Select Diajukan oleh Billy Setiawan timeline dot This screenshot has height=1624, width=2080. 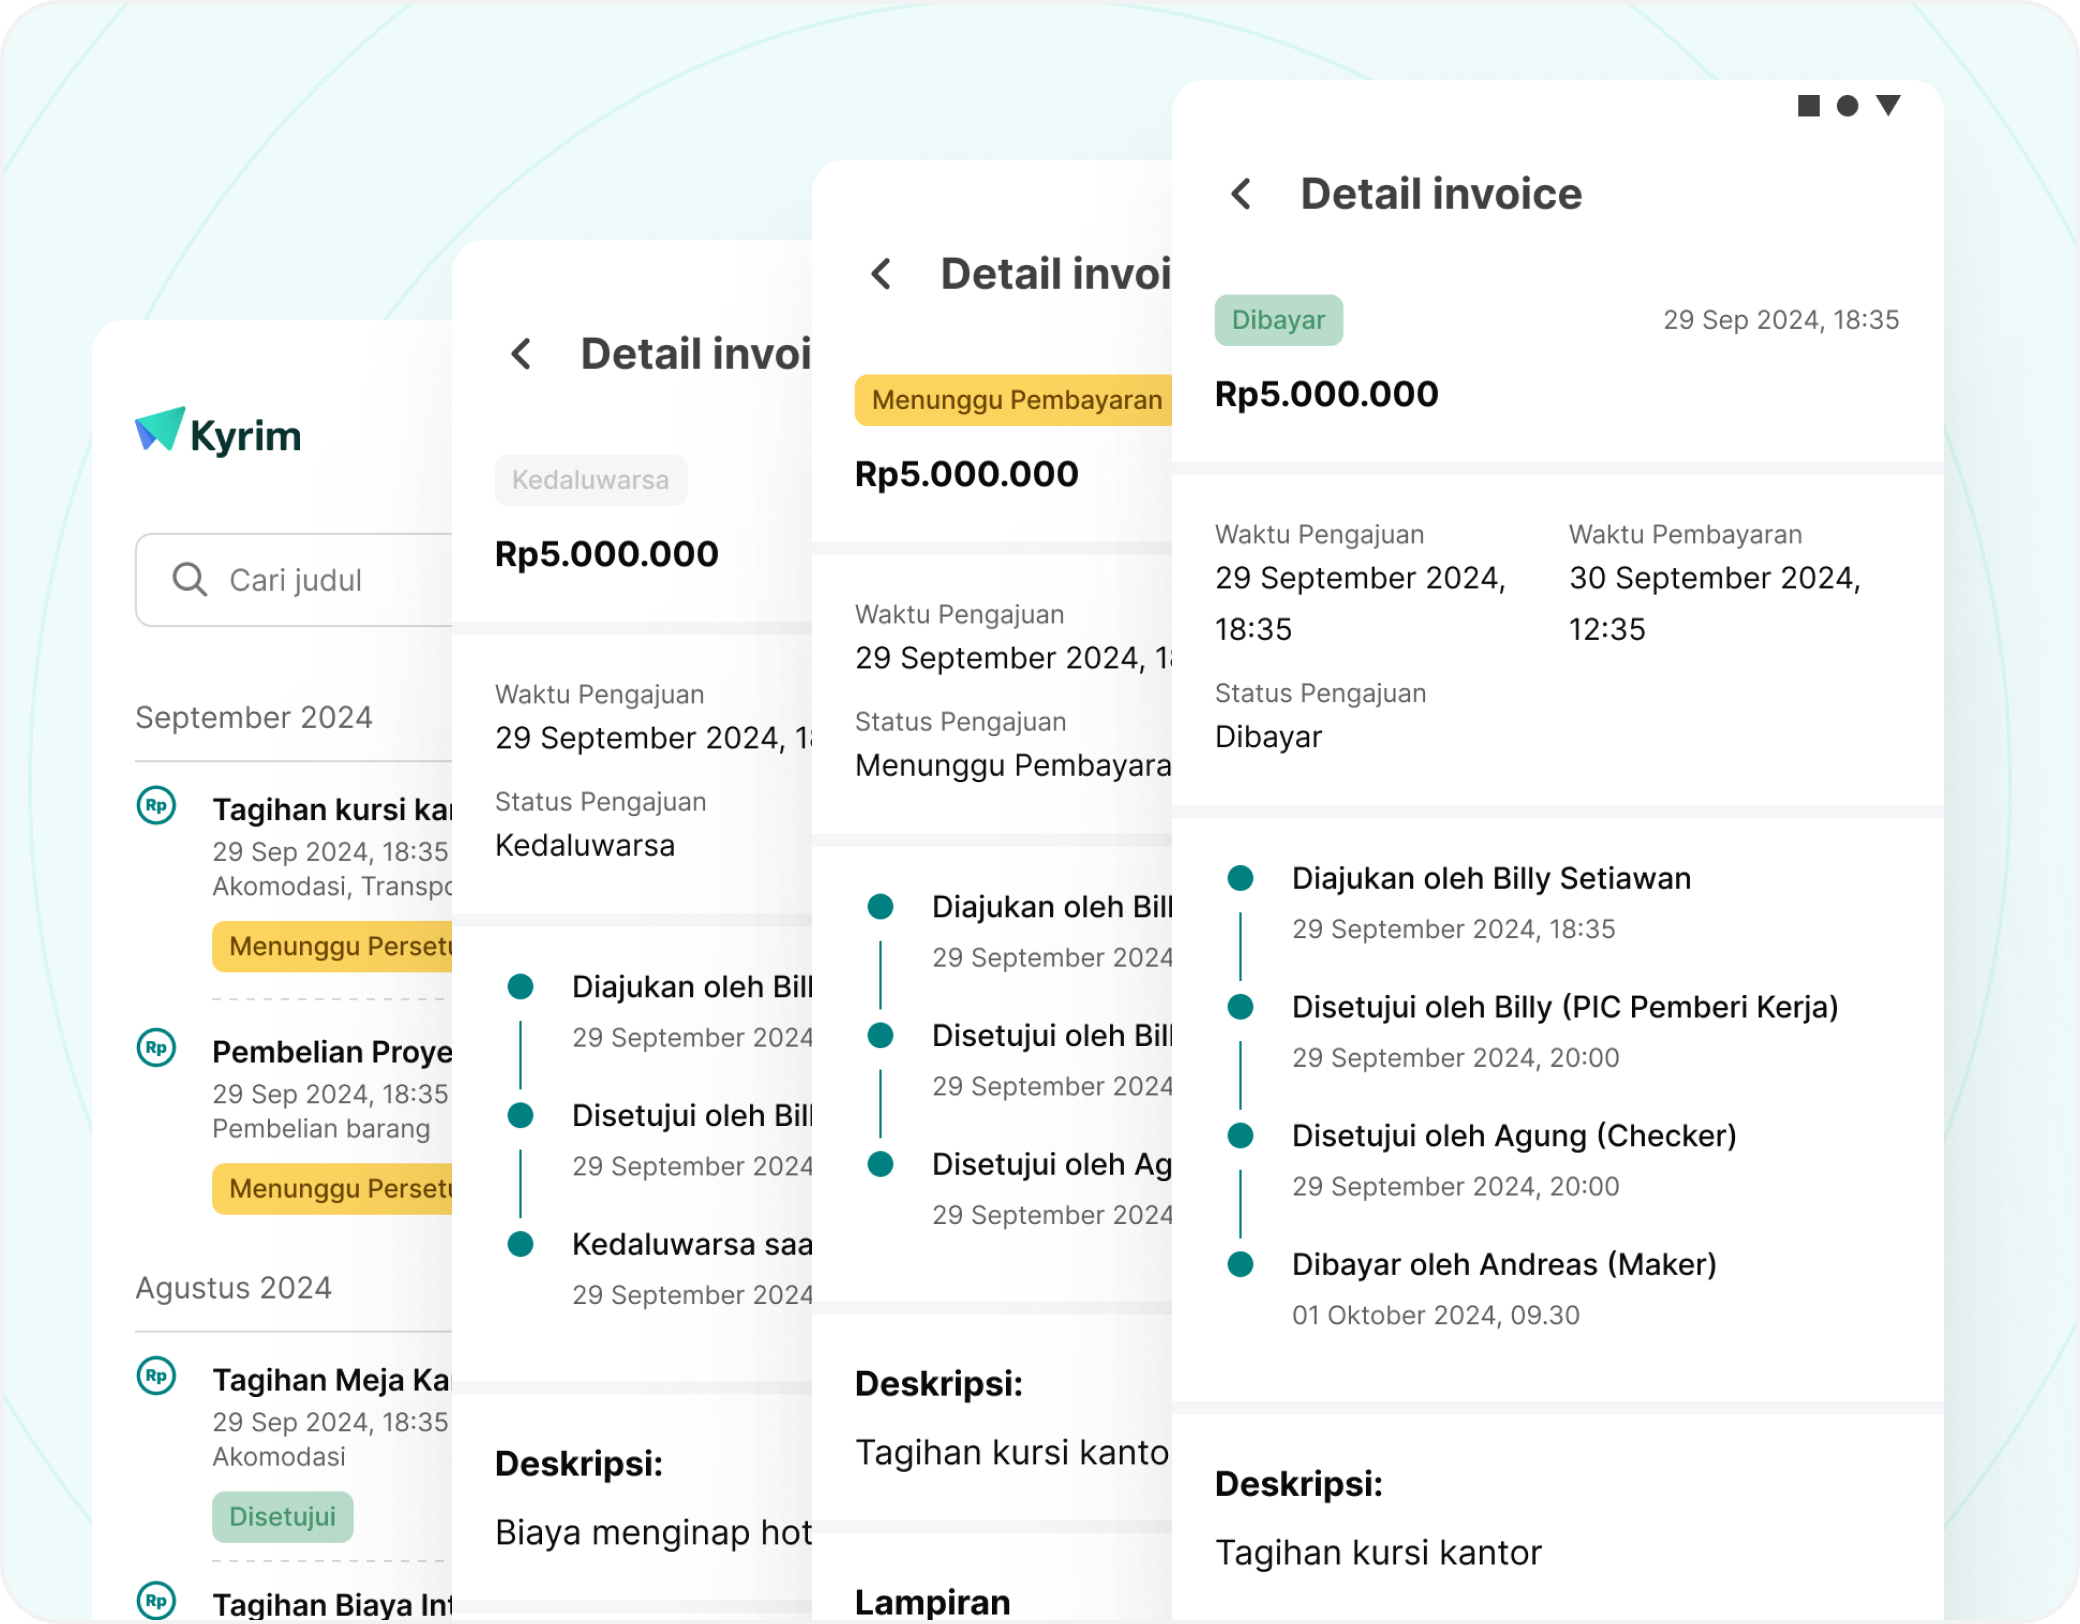coord(1240,878)
